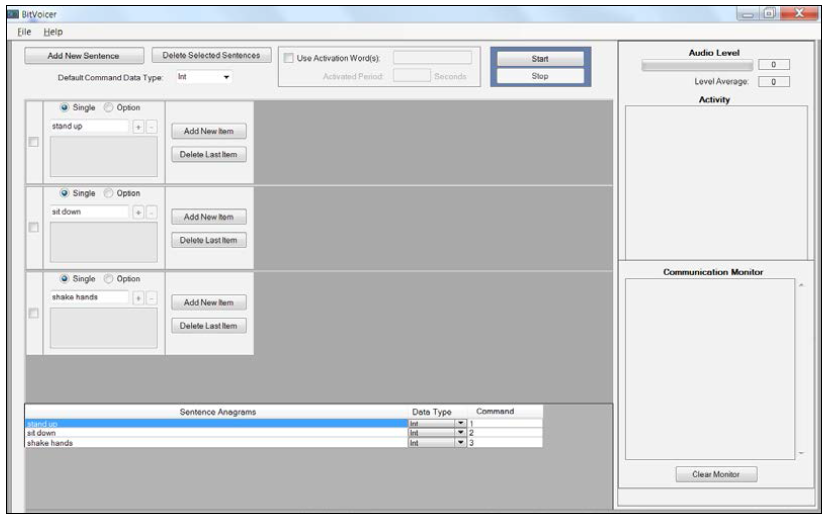Click Add New Item for 'shake hands'
The image size is (831, 526).
point(209,302)
